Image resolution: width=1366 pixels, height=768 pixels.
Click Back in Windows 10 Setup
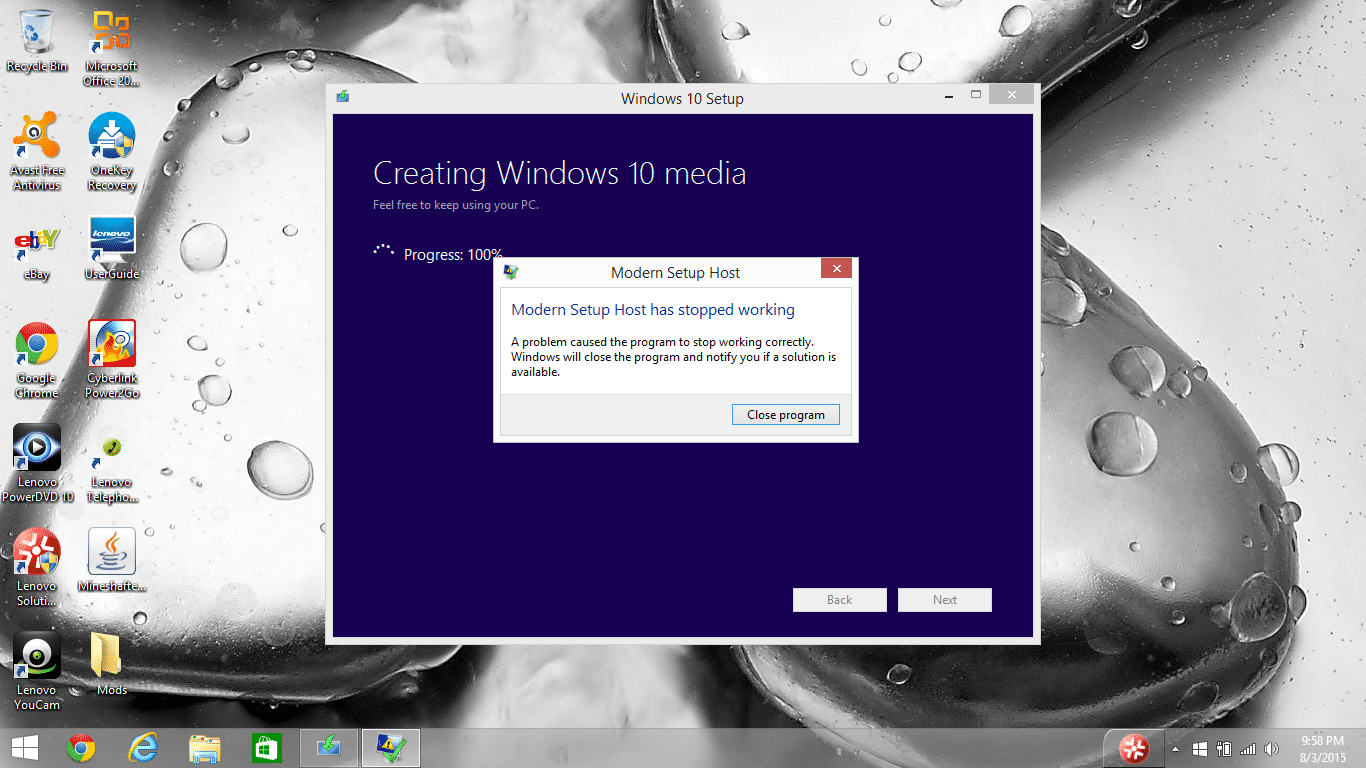click(840, 600)
